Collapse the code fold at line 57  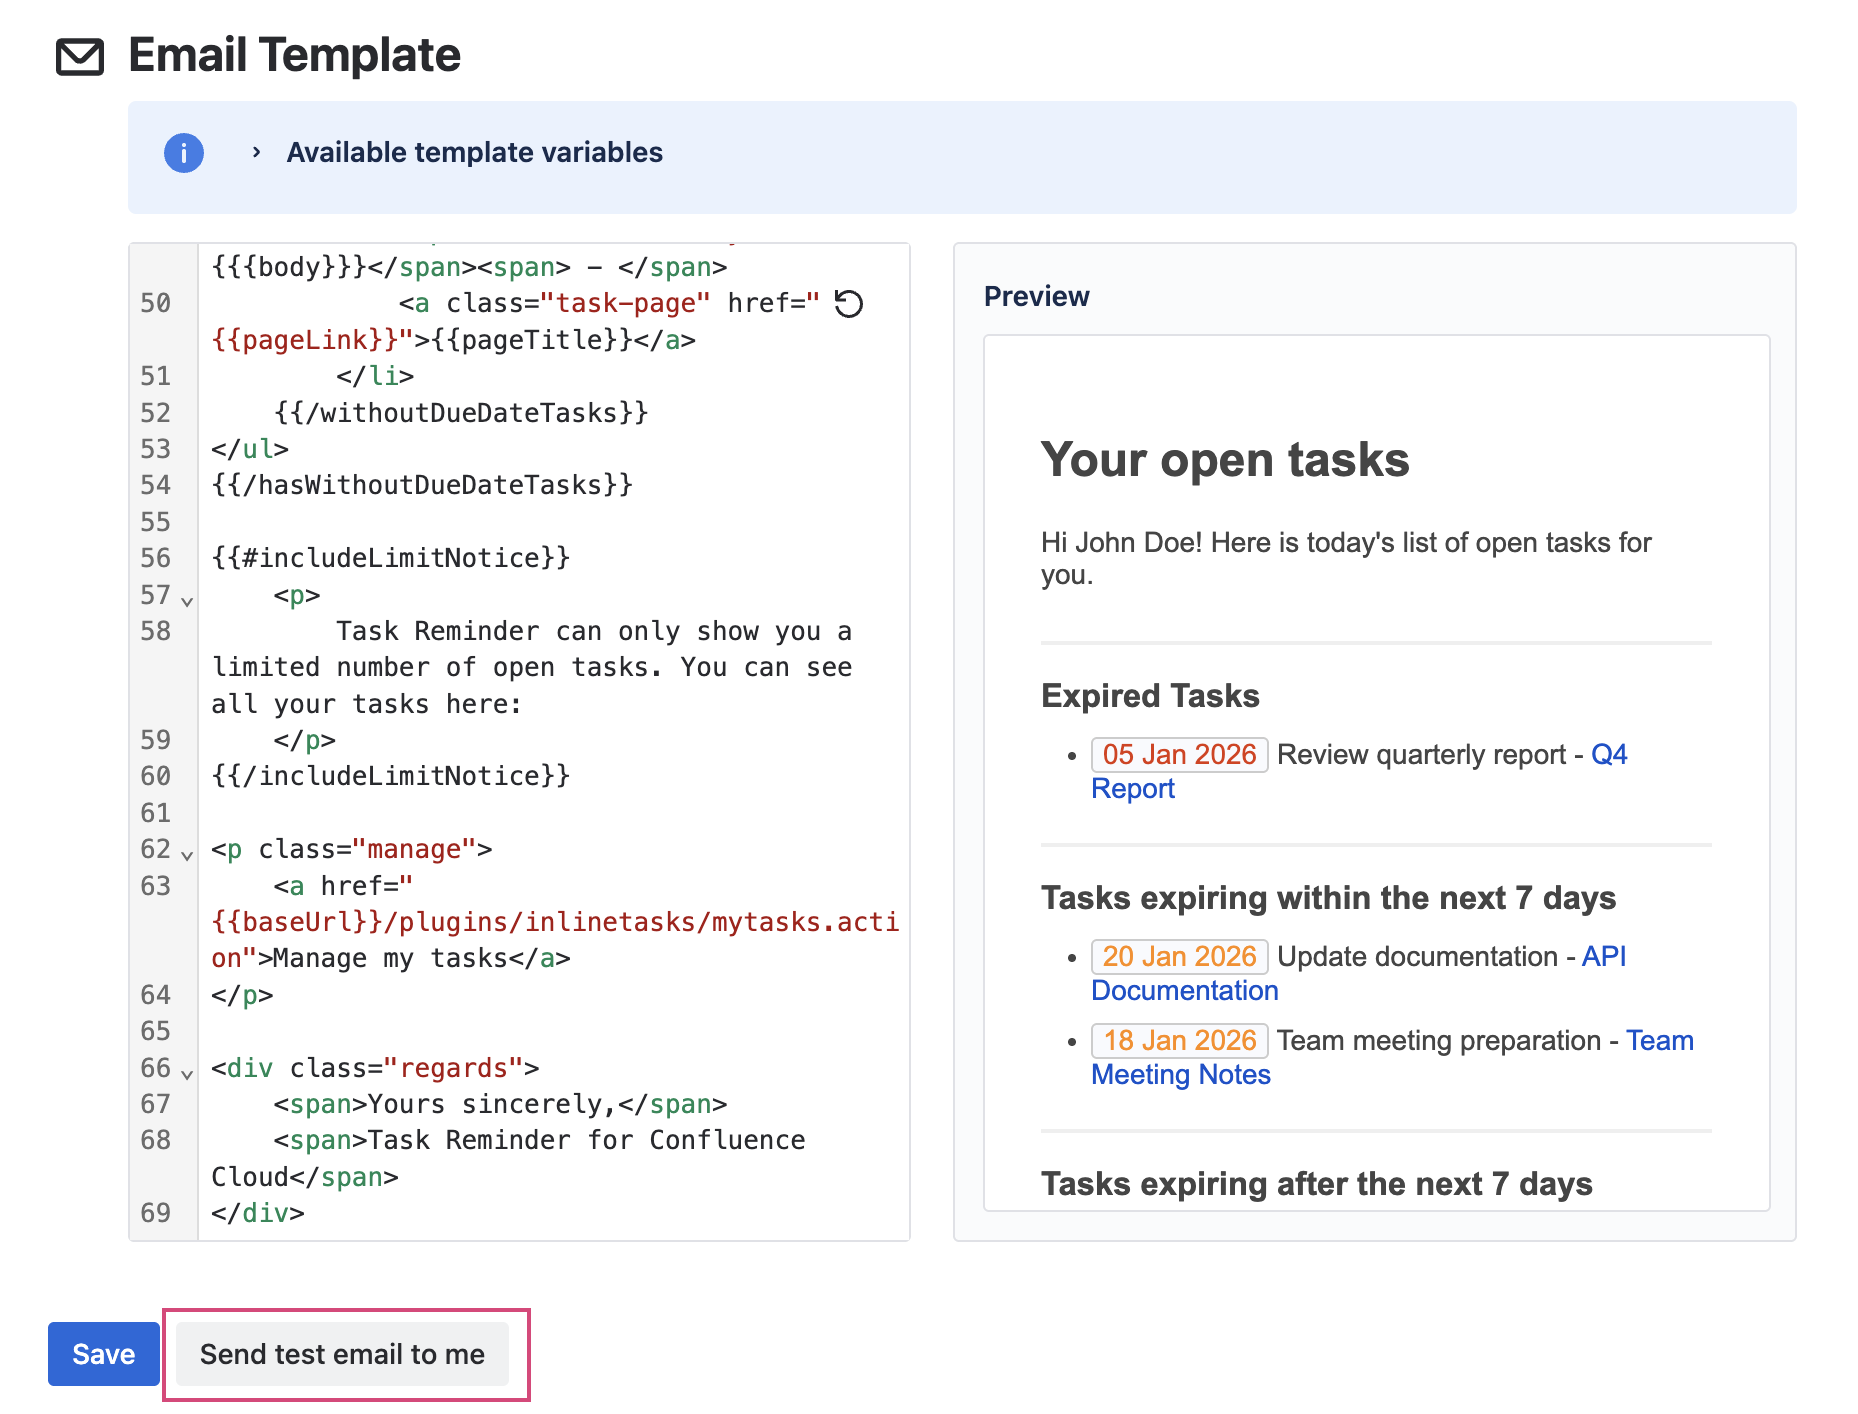[x=185, y=601]
